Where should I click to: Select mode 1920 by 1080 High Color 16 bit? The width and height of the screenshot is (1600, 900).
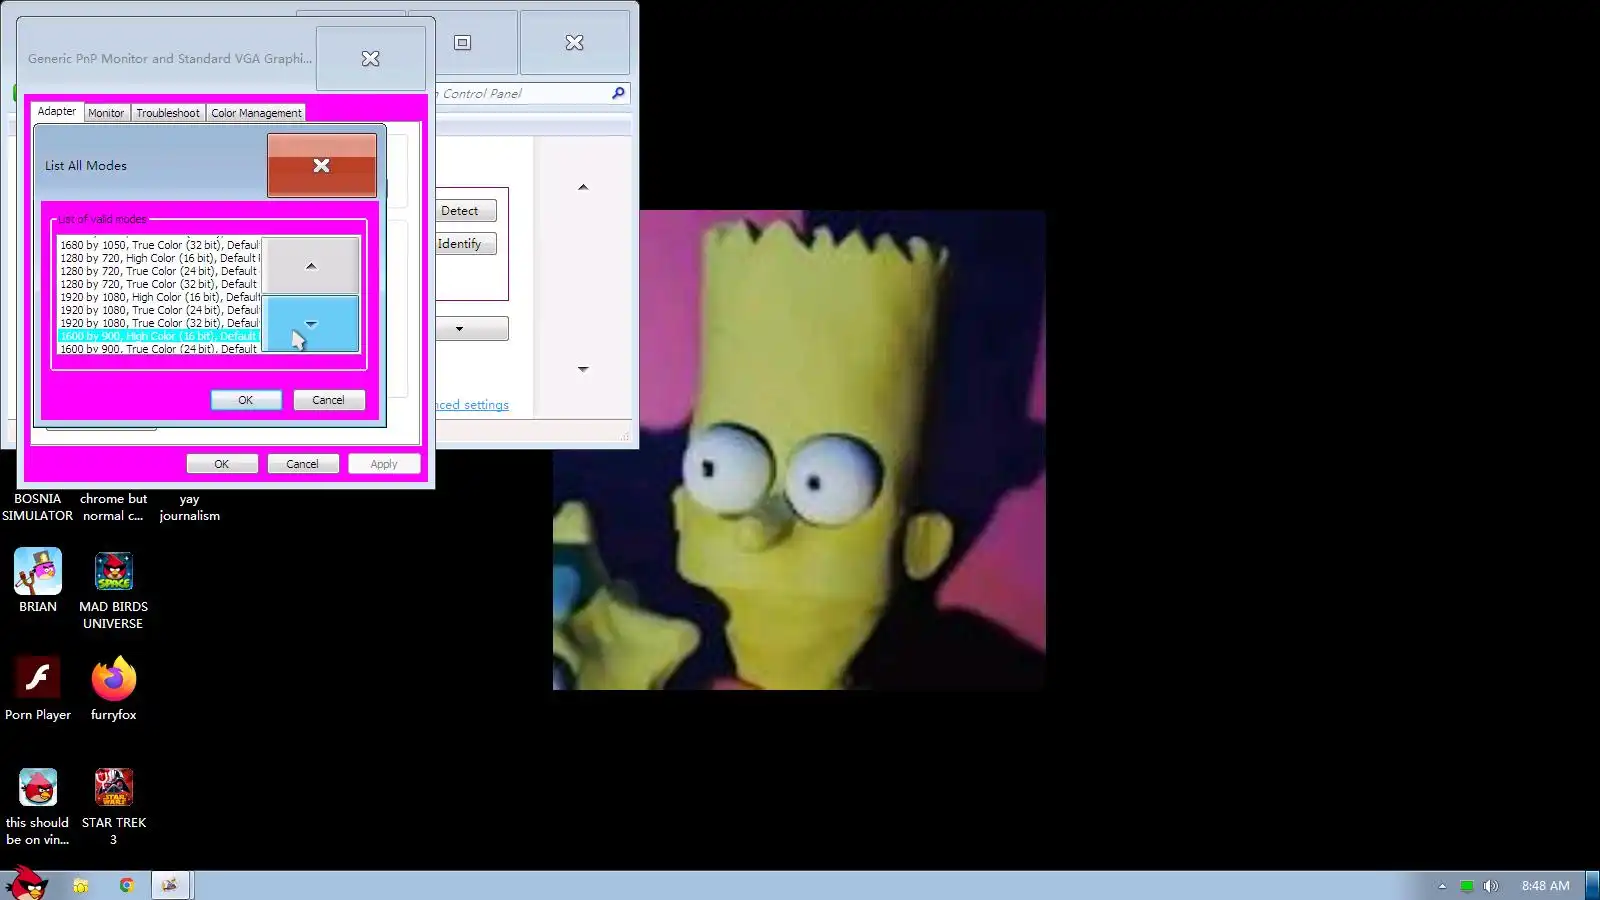(159, 297)
